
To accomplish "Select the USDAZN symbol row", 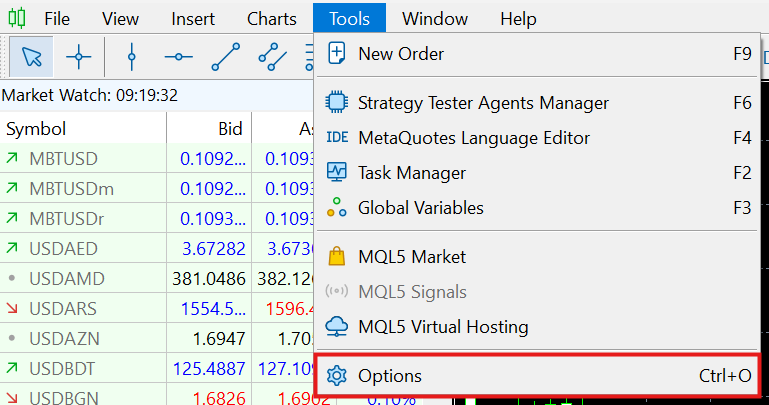I will tap(156, 338).
